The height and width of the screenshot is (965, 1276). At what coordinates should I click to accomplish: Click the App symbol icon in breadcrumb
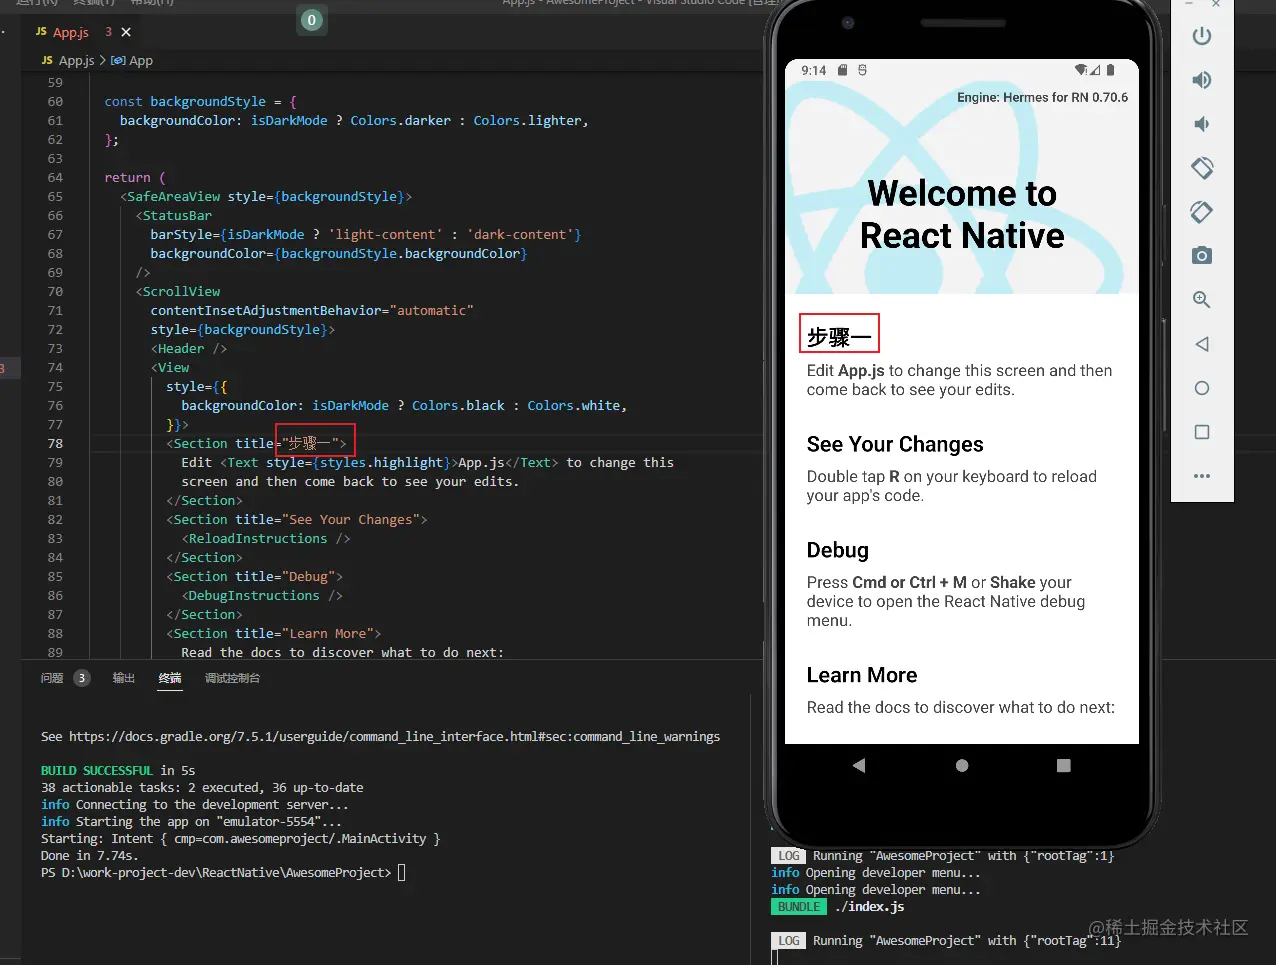tap(118, 61)
